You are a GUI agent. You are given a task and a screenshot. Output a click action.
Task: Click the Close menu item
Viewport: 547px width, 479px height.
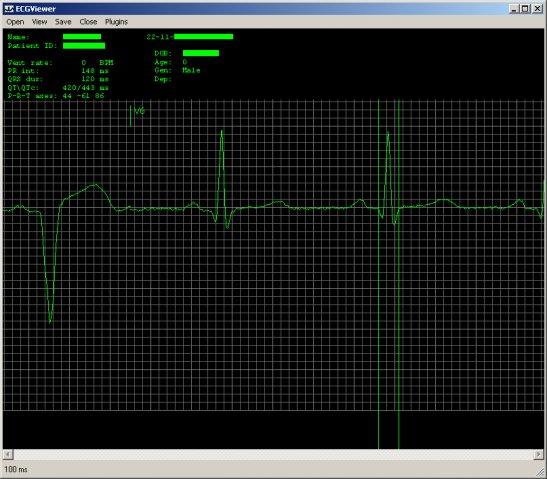coord(88,22)
